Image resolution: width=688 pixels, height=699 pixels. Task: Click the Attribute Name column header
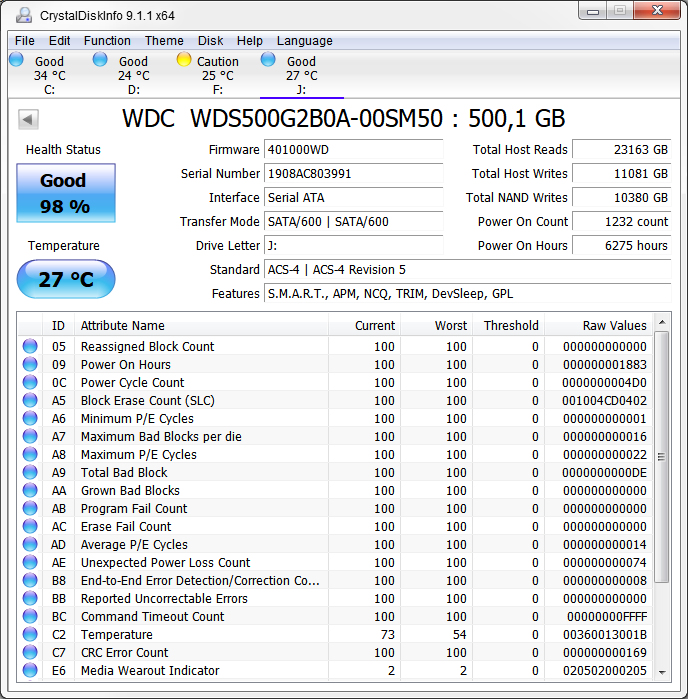point(201,325)
